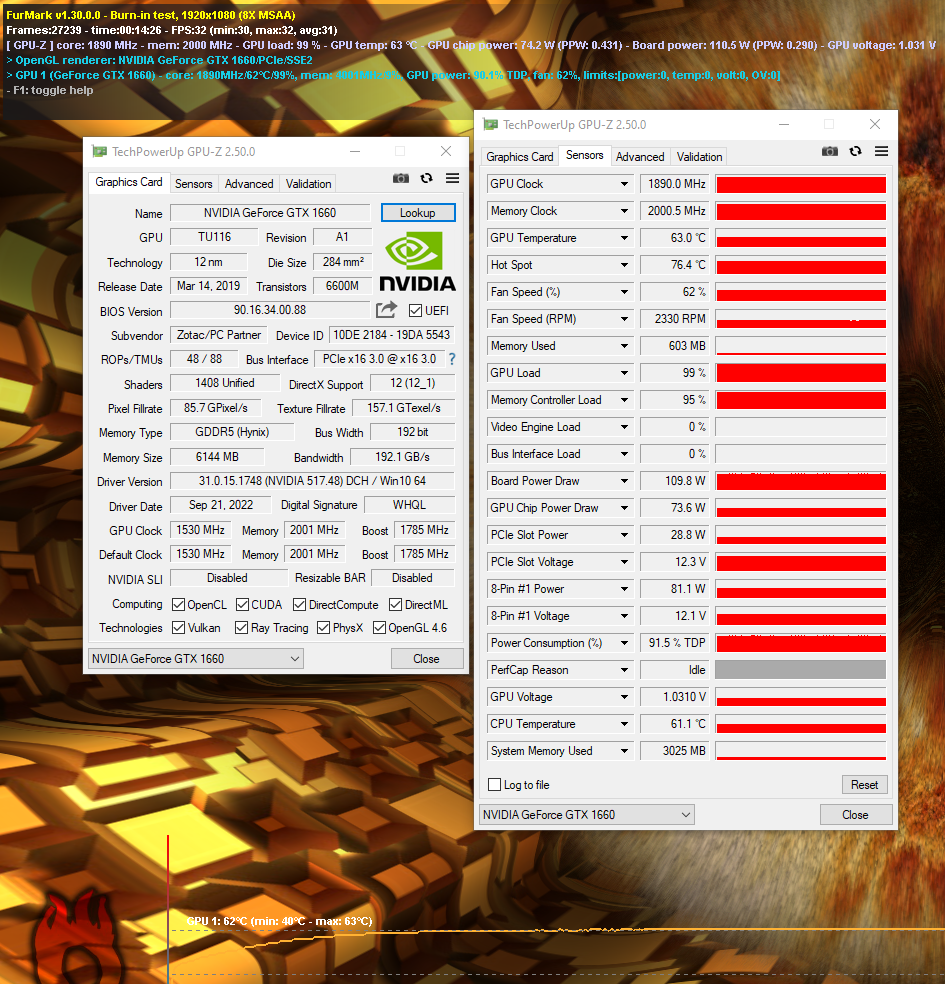Expand the Hot Spot sensor dropdown

624,265
